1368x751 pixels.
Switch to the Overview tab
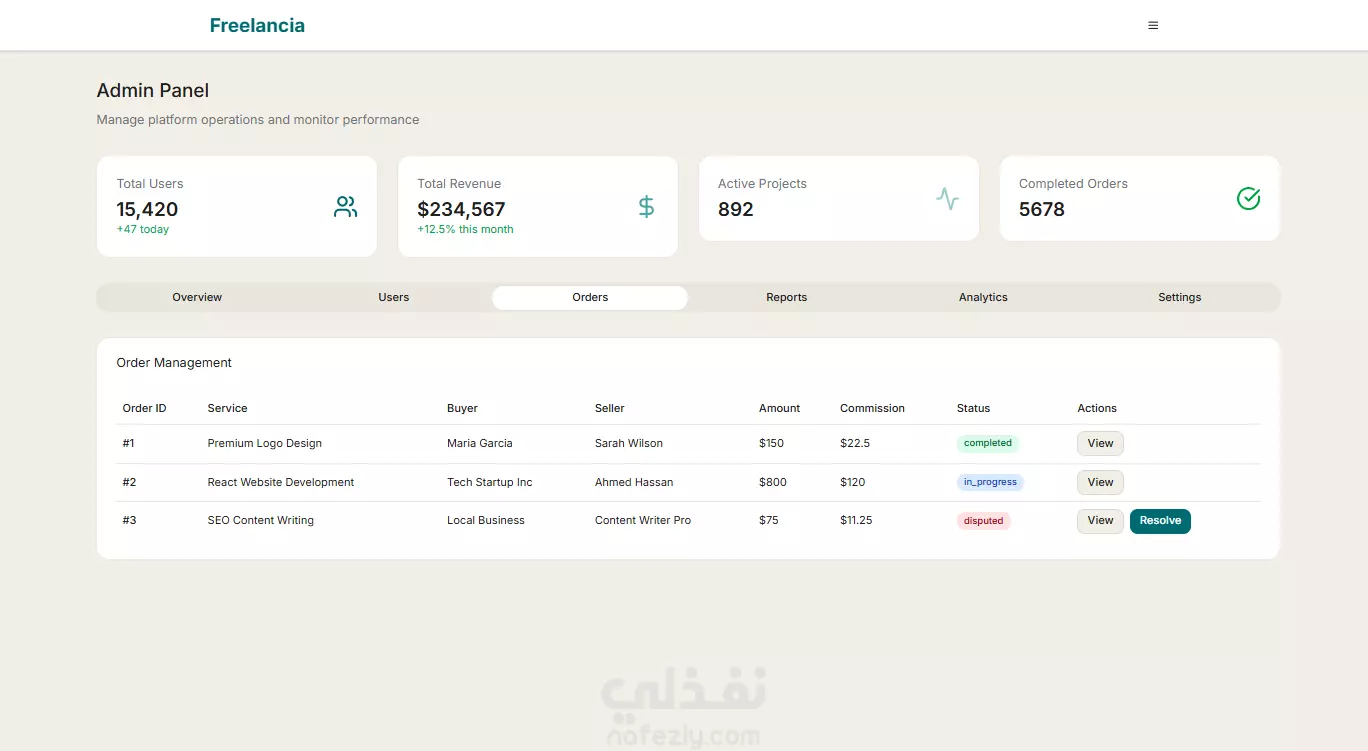[x=197, y=297]
